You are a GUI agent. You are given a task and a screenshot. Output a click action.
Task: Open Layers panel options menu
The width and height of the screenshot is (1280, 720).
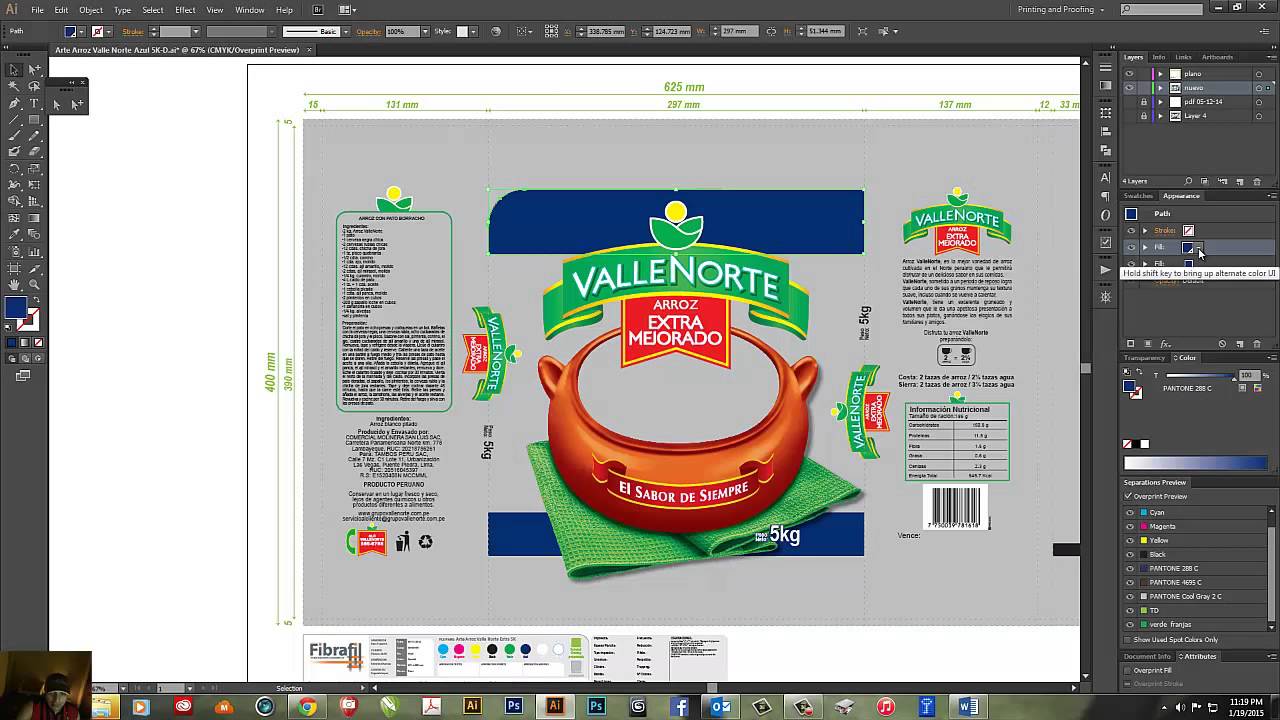click(x=1272, y=57)
